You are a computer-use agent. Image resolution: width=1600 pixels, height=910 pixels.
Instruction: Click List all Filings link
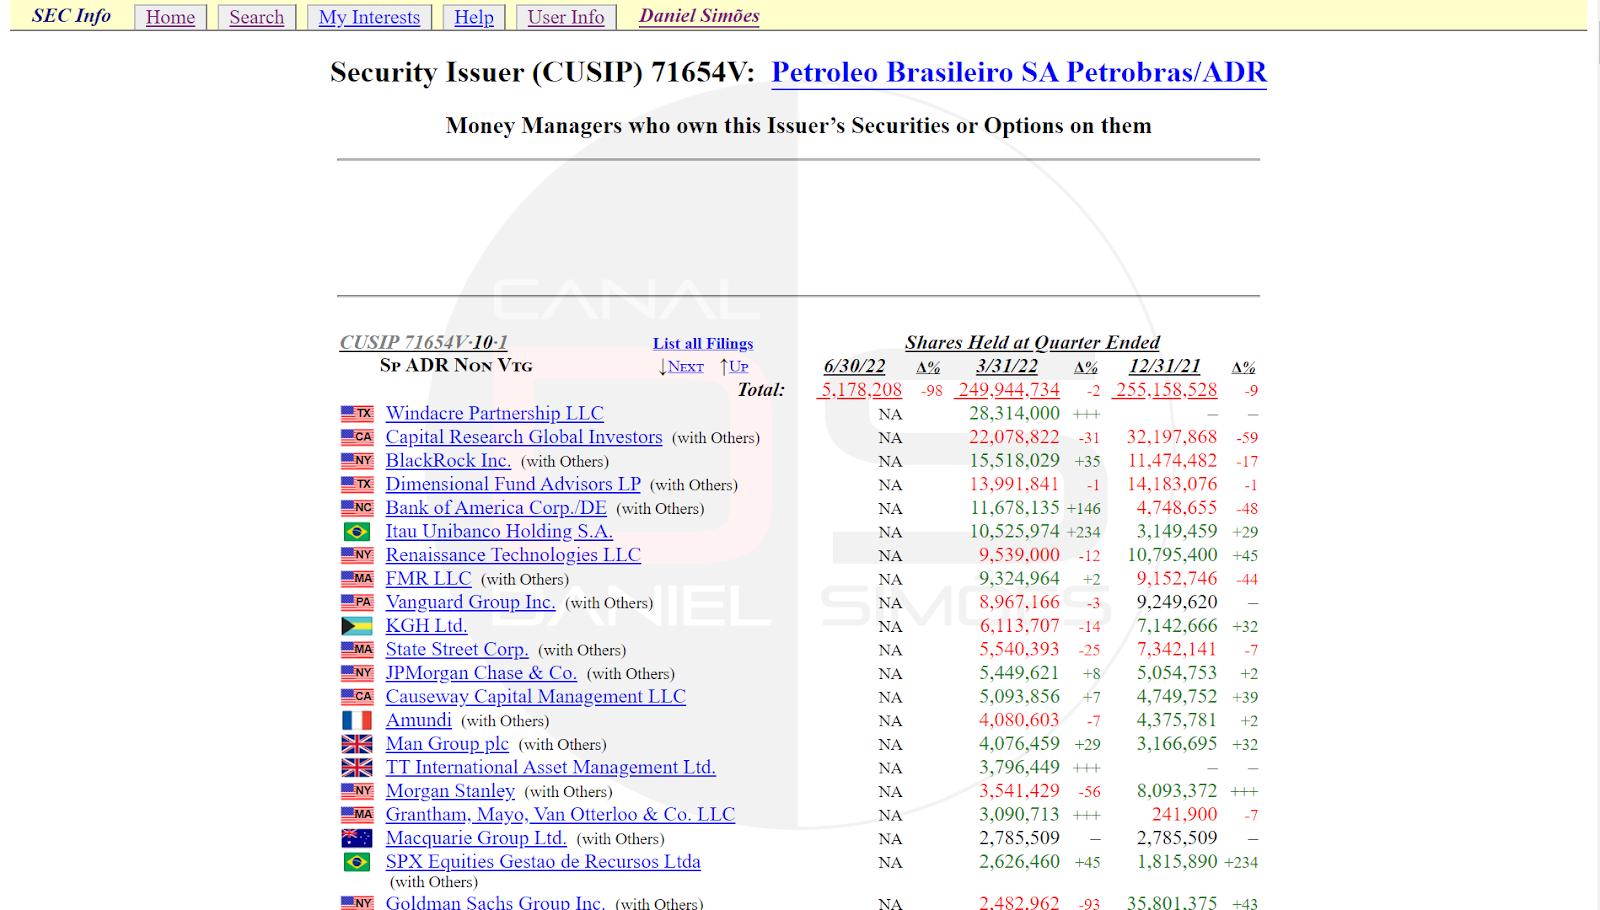pos(703,343)
